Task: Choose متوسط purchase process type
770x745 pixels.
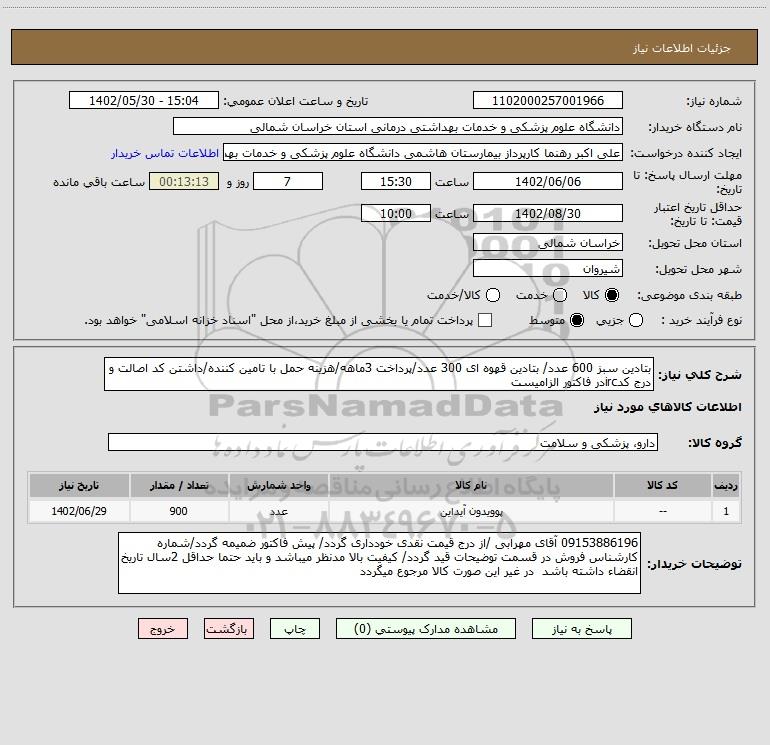Action: [x=577, y=320]
